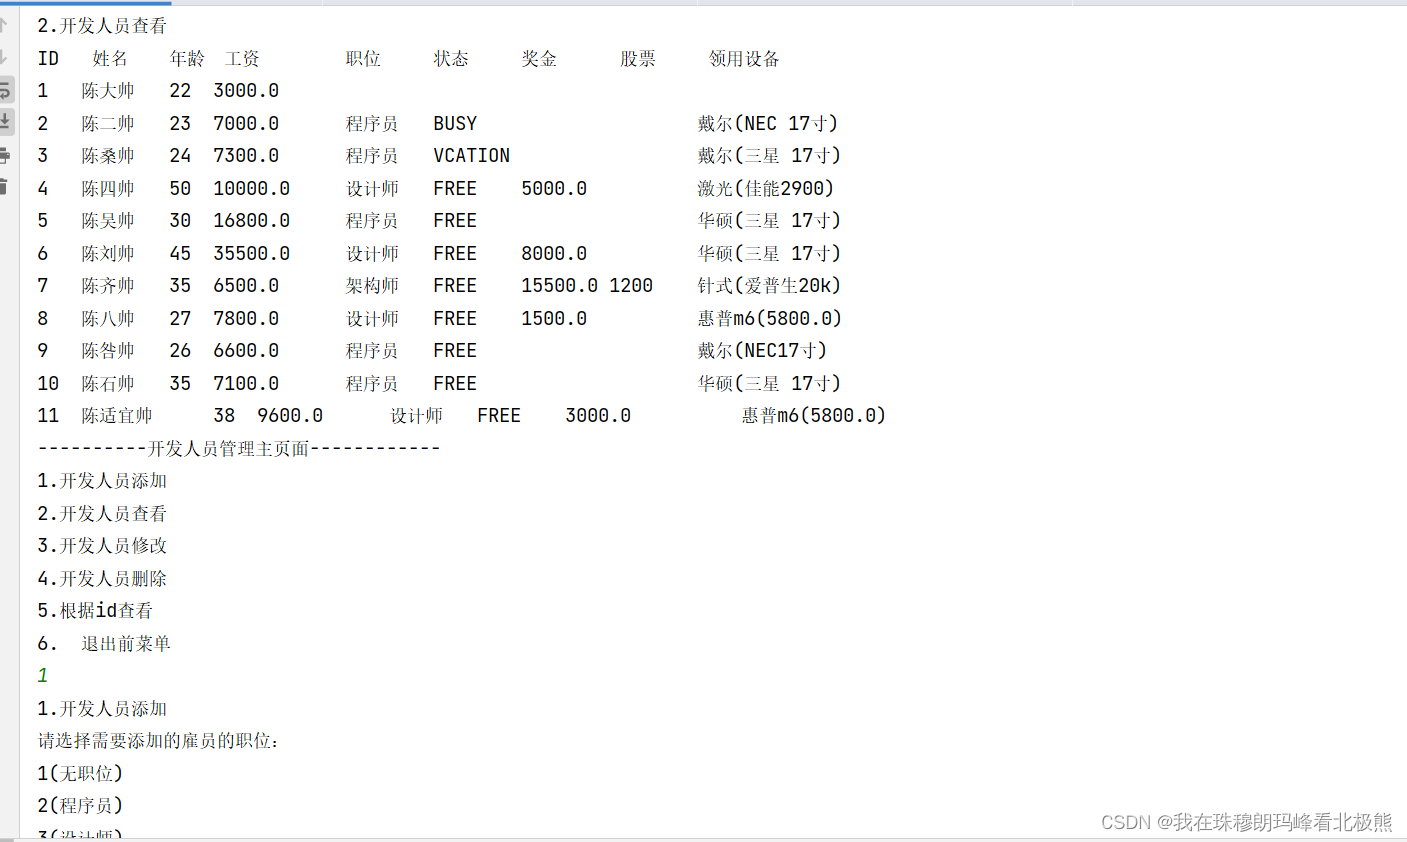1407x842 pixels.
Task: Select the name 陈二帅
Action: (108, 123)
